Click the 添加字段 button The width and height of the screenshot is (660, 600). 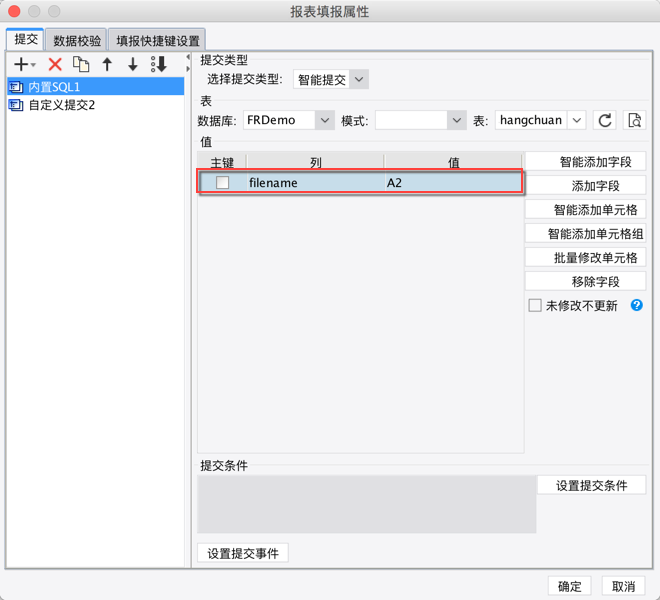click(x=585, y=186)
